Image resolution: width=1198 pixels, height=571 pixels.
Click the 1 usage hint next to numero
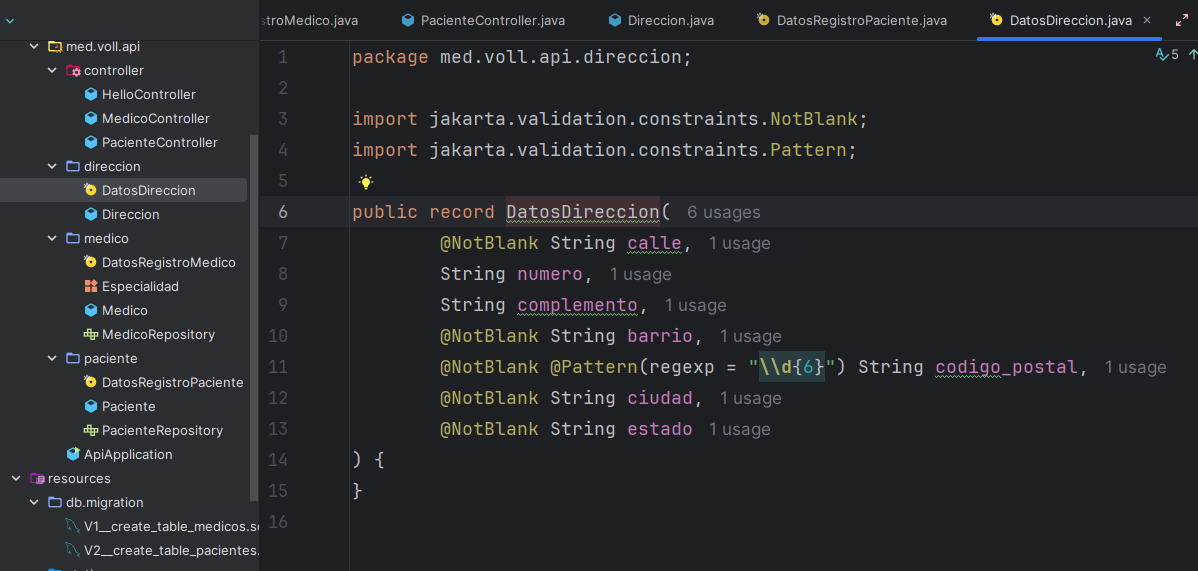(640, 274)
